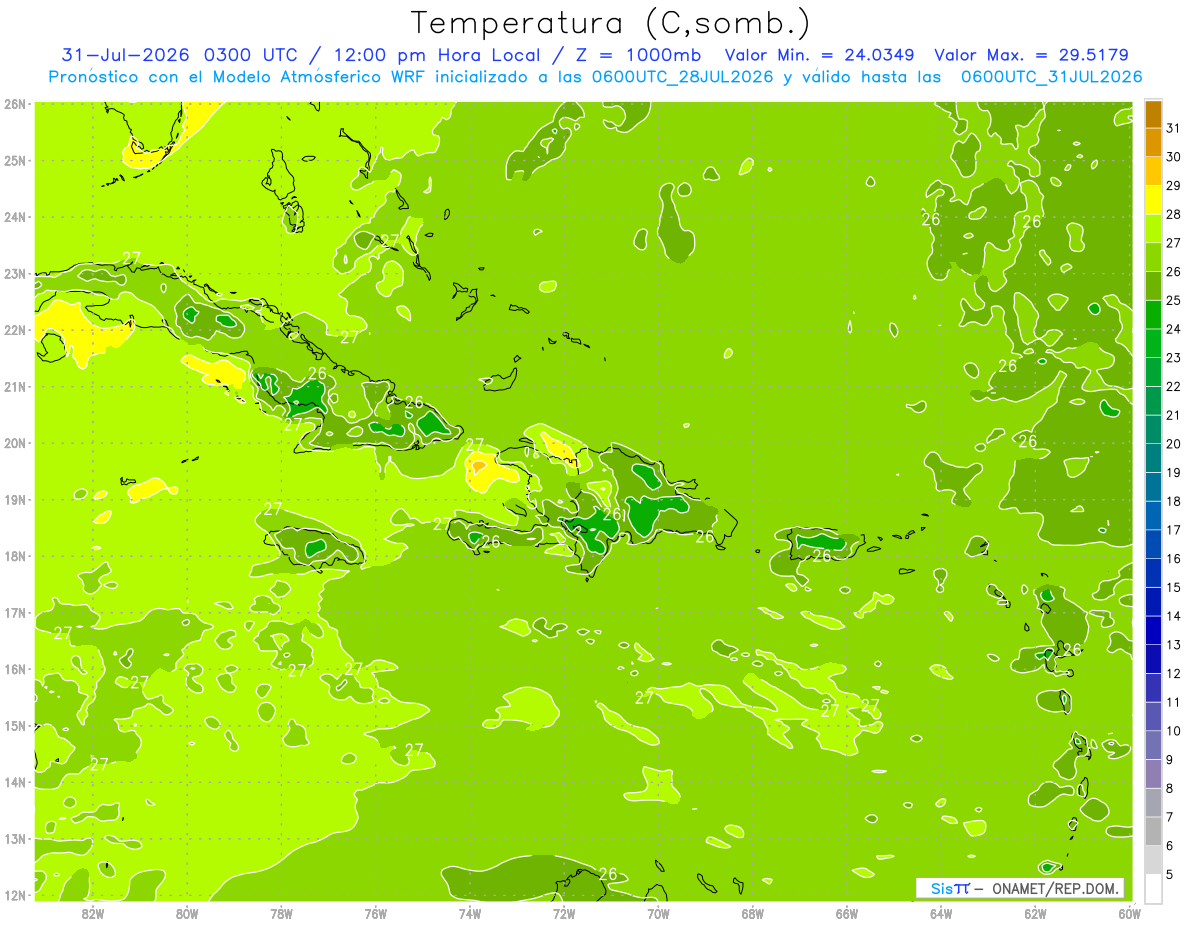Pick the yellow swatch between 28 and 29
The image size is (1200, 927).
pos(1153,200)
